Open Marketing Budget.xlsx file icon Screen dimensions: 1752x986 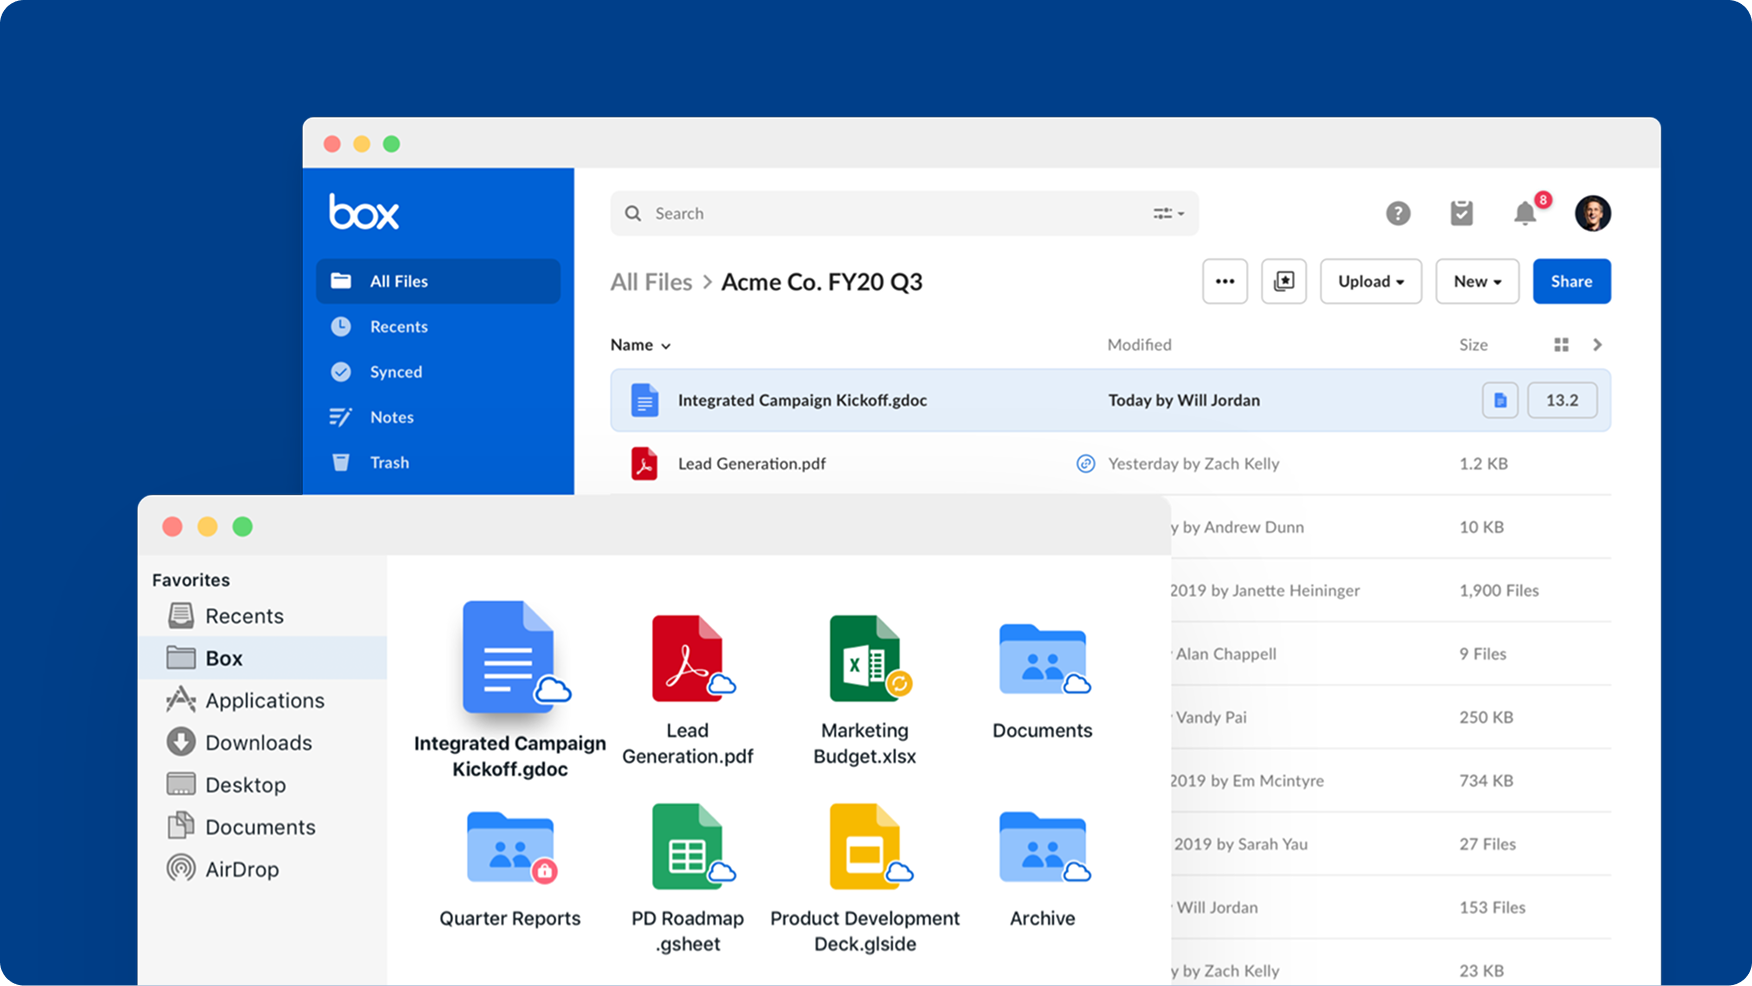[865, 658]
